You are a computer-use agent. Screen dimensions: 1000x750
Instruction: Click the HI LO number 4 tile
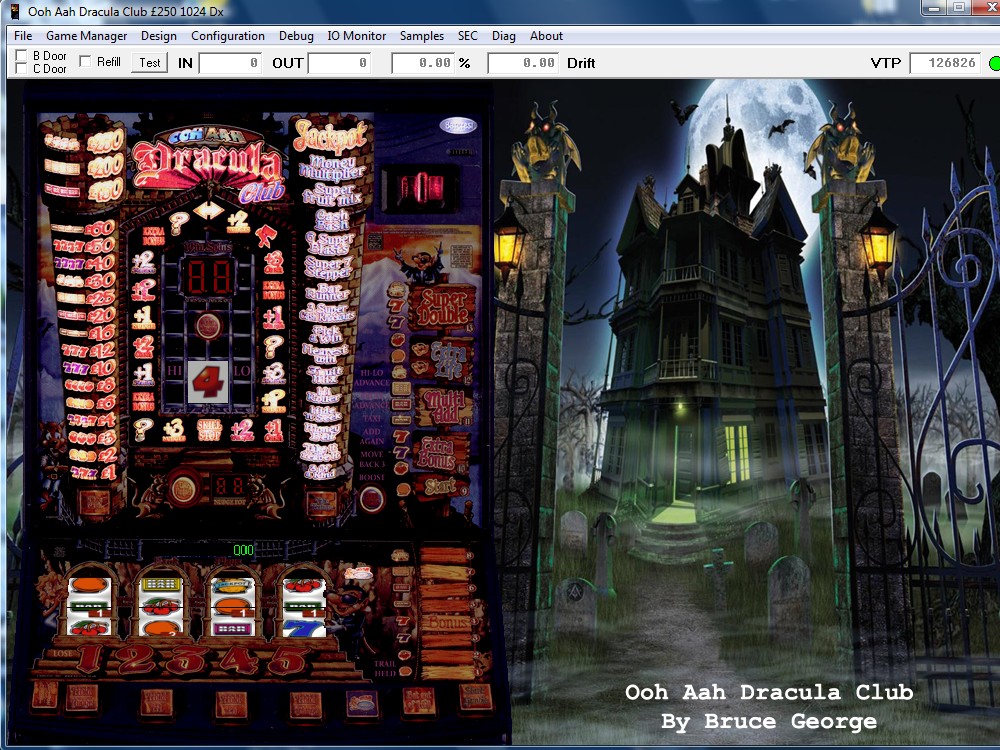(207, 382)
